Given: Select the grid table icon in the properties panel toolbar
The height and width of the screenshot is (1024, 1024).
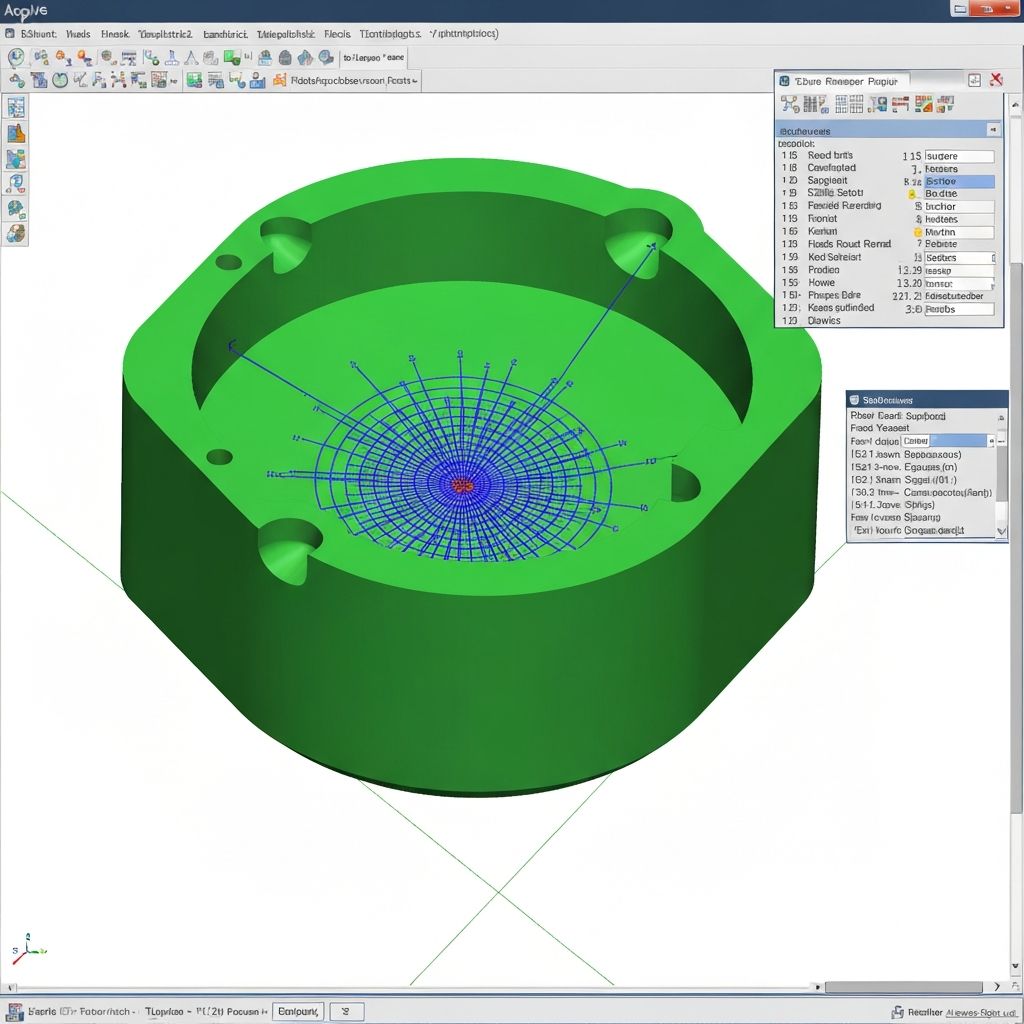Looking at the screenshot, I should pos(843,105).
